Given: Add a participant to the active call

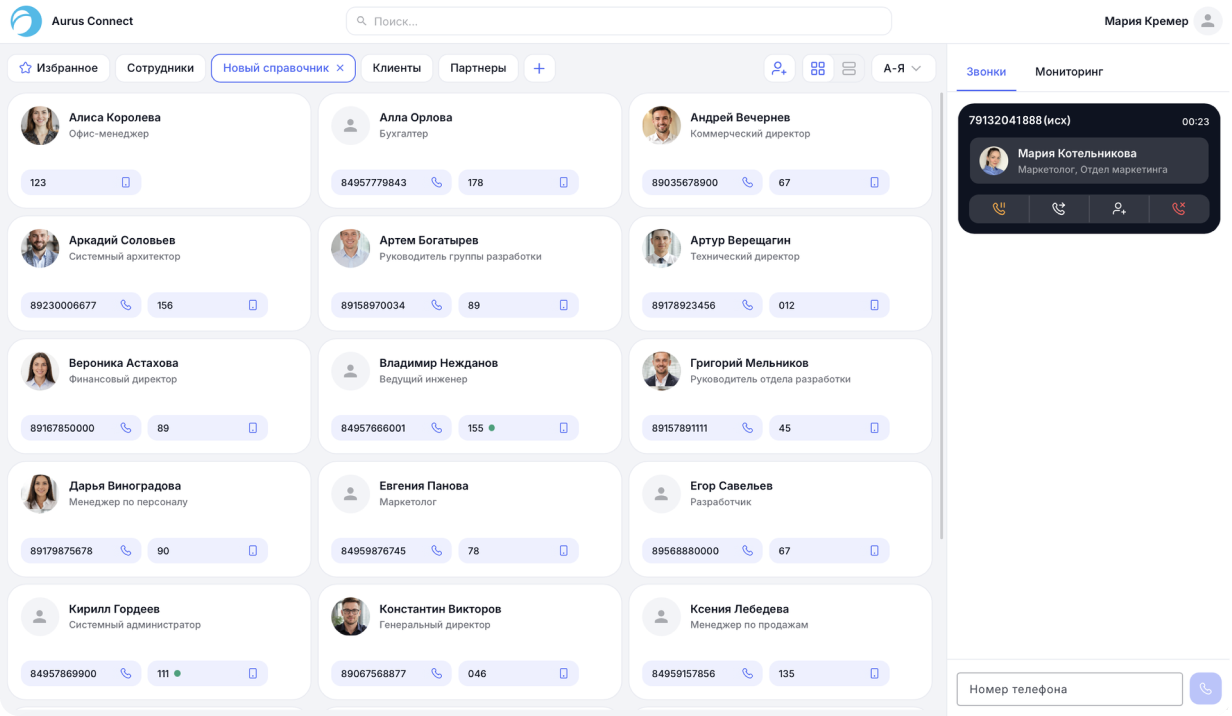Looking at the screenshot, I should pos(1119,209).
